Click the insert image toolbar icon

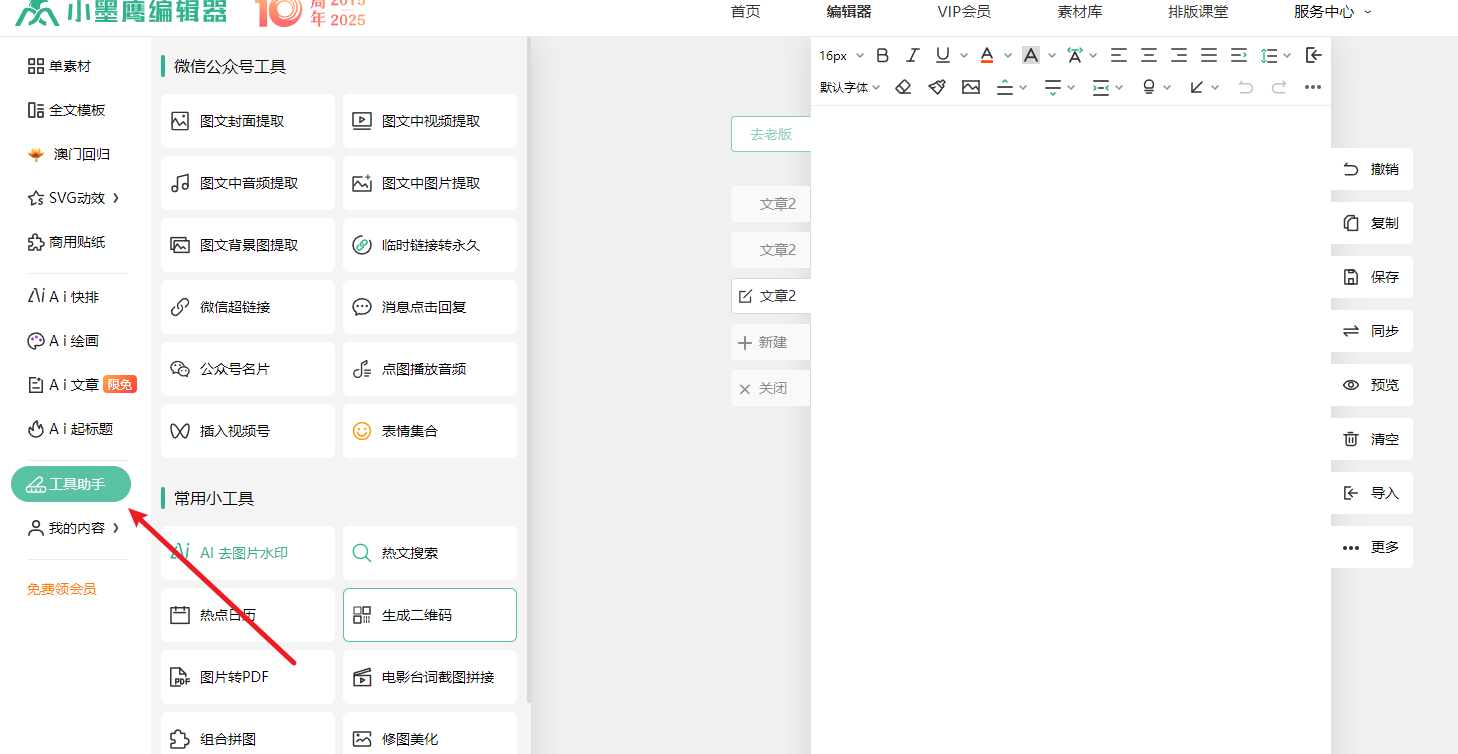click(x=971, y=87)
